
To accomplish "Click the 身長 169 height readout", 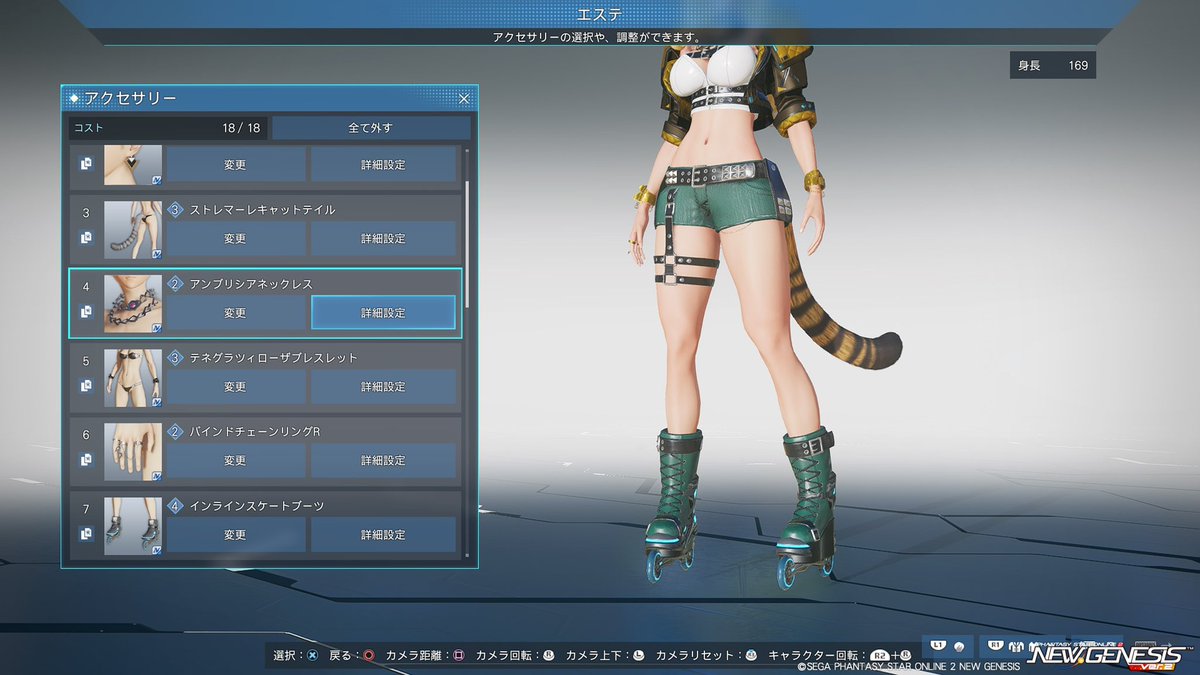I will click(x=1053, y=66).
